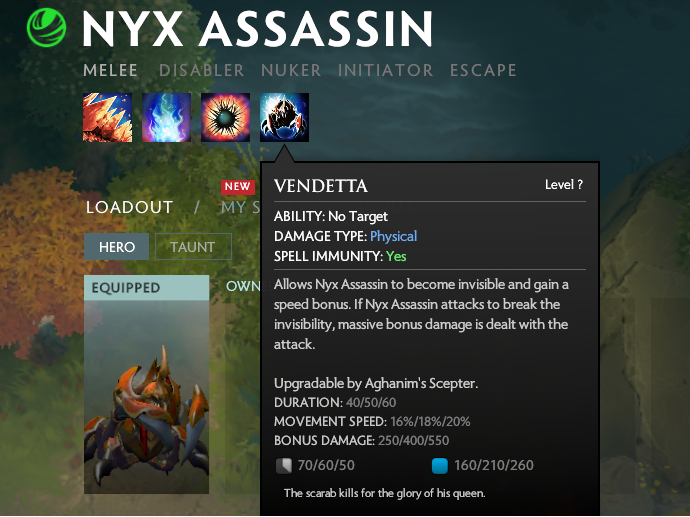Click the MELEE role tag

pos(110,70)
